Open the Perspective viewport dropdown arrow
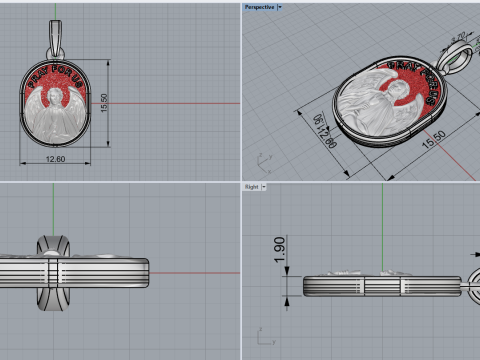 (x=280, y=7)
